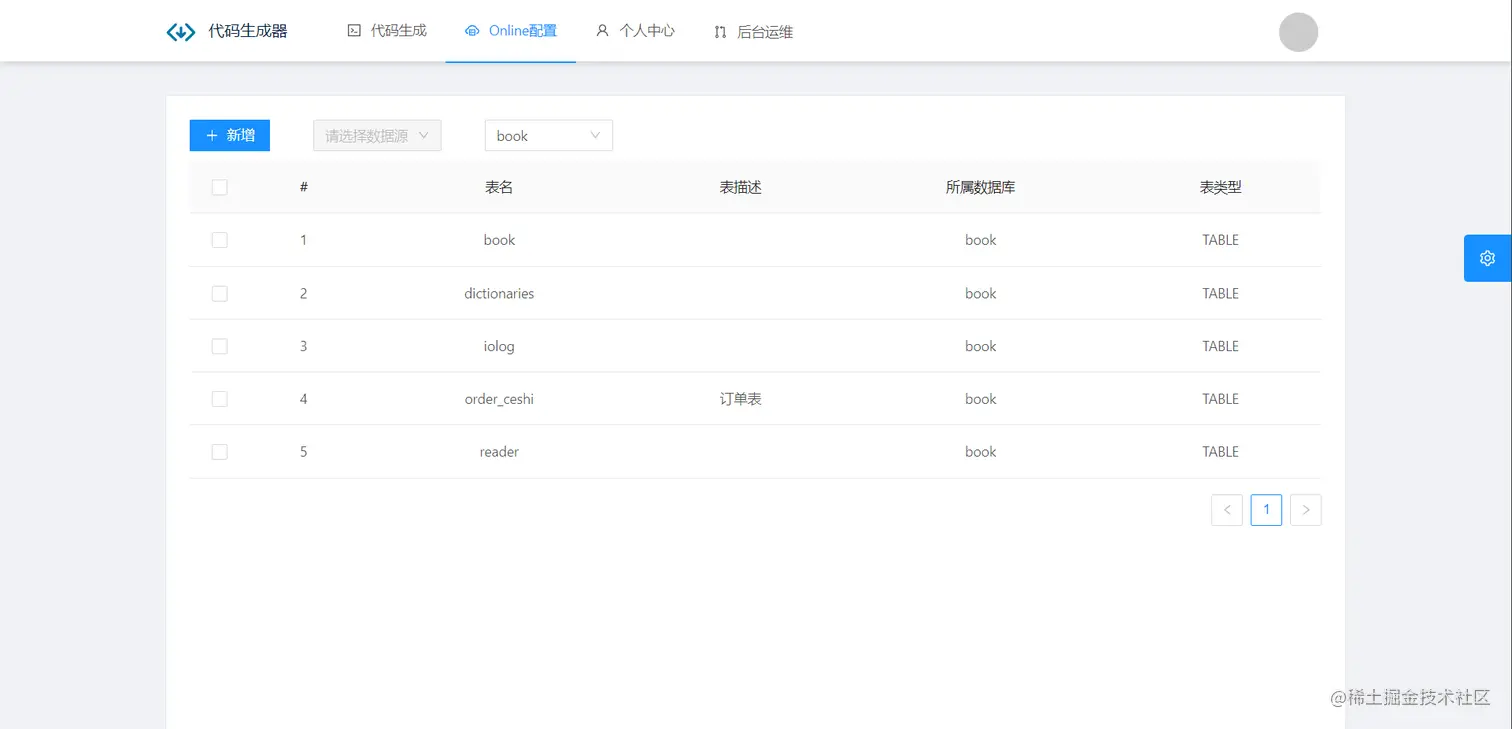Click TABLE type in the iolog row
Screen dimensions: 1512x729
pos(1221,346)
